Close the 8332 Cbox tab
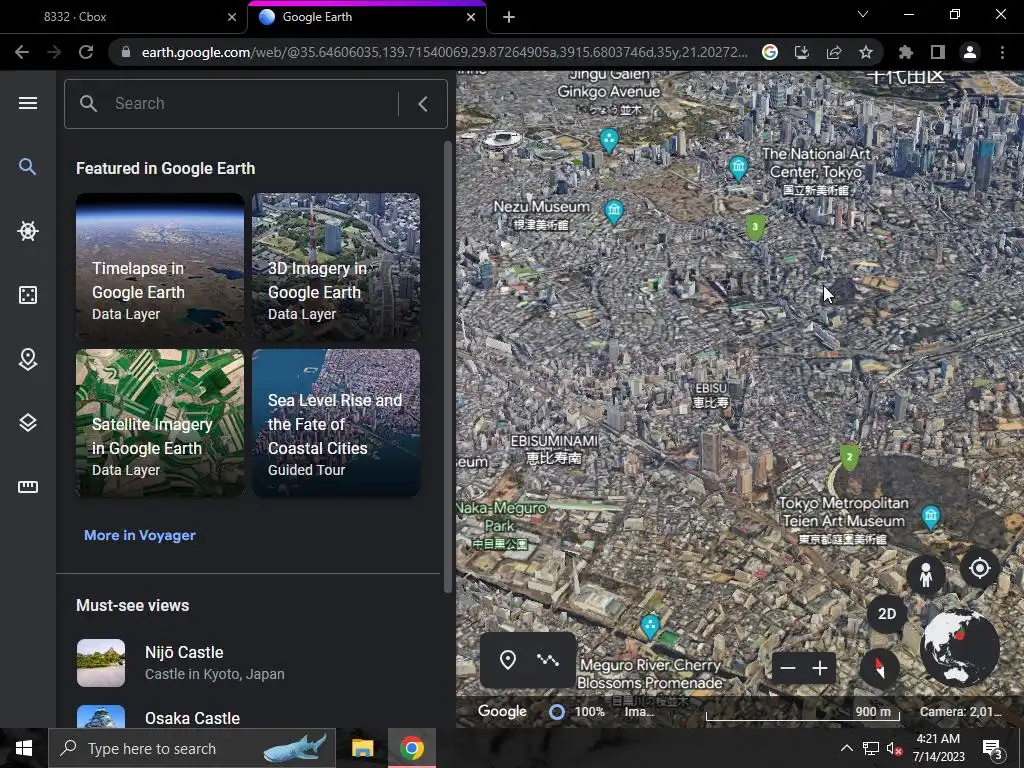1024x768 pixels. 231,17
